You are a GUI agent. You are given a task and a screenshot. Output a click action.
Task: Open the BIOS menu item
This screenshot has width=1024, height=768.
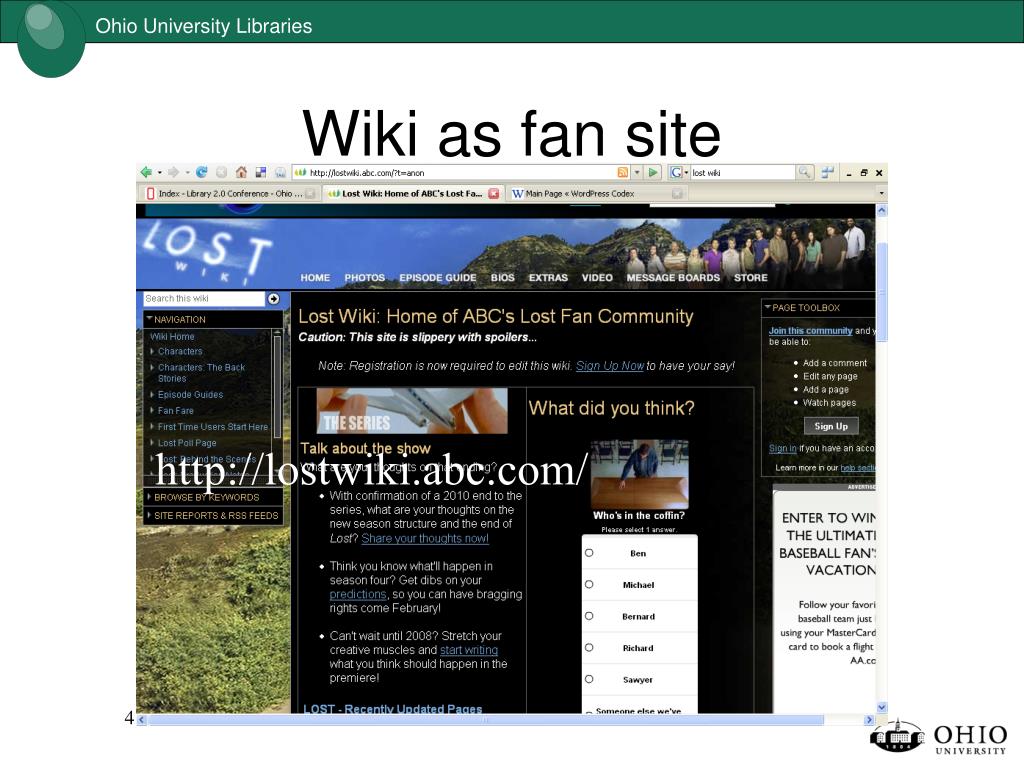502,278
